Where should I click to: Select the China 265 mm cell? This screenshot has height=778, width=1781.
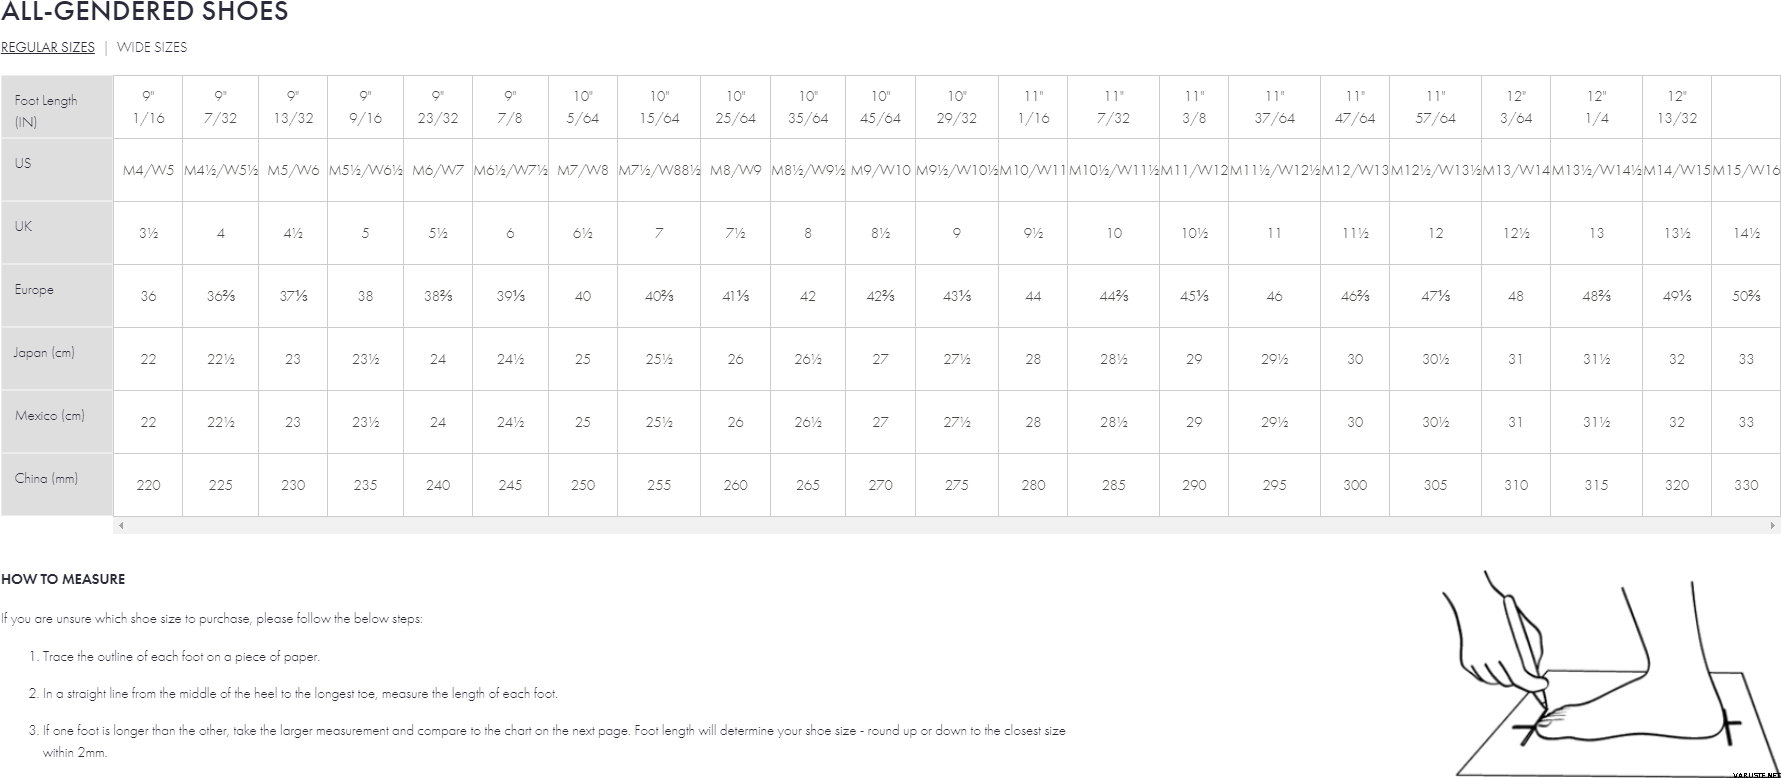tap(808, 485)
